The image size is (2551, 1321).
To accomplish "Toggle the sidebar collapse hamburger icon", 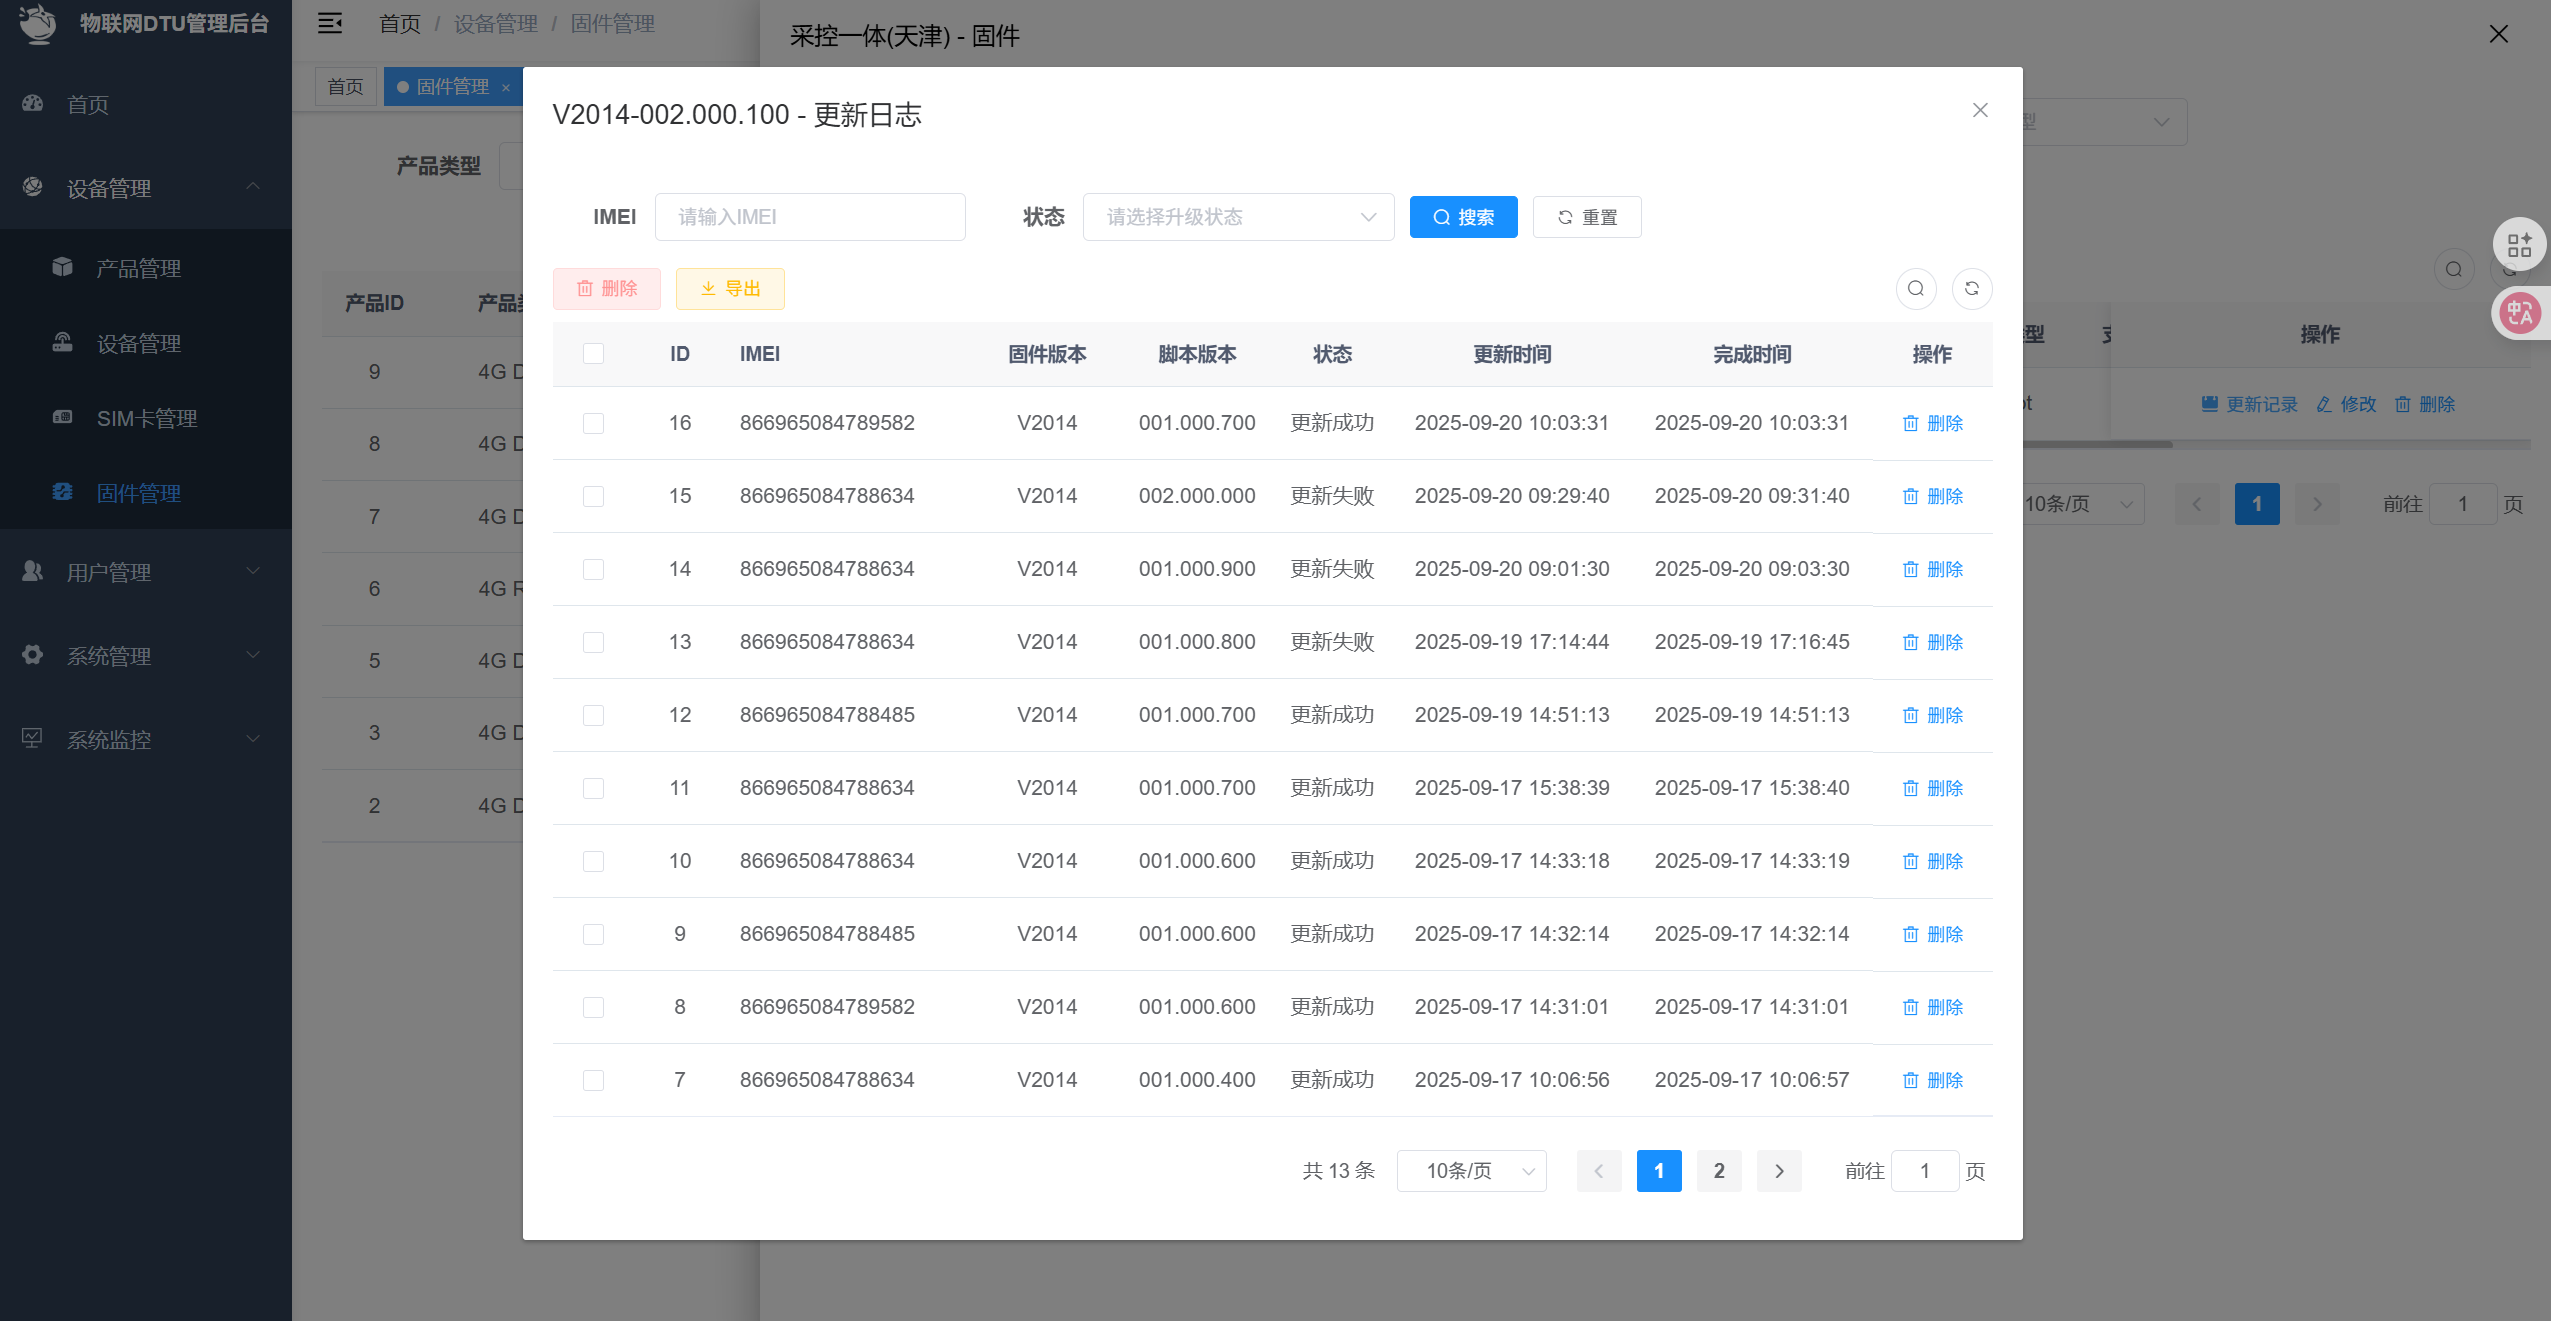I will [x=330, y=23].
